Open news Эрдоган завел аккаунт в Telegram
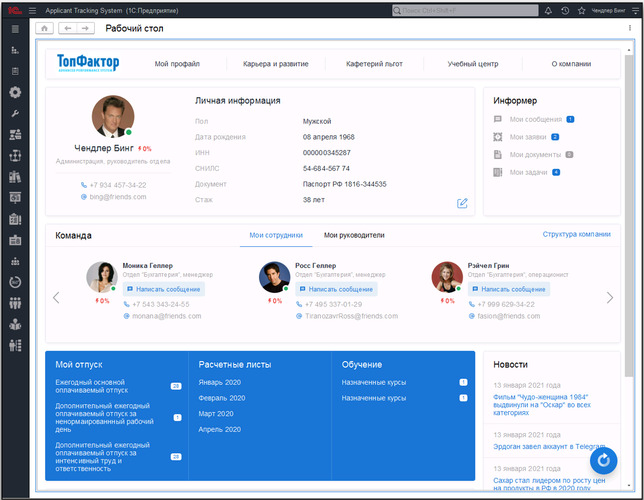This screenshot has width=644, height=500. [549, 447]
